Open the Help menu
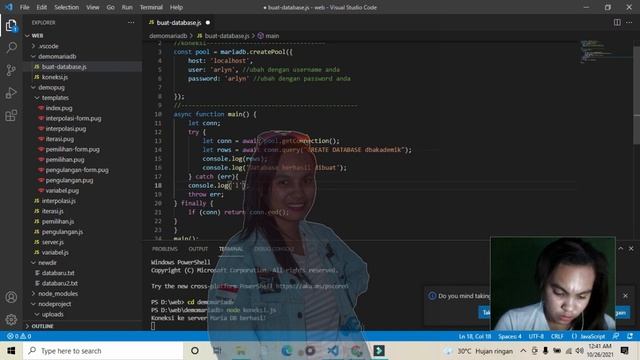Screen dimensions: 640x360 coord(176,7)
